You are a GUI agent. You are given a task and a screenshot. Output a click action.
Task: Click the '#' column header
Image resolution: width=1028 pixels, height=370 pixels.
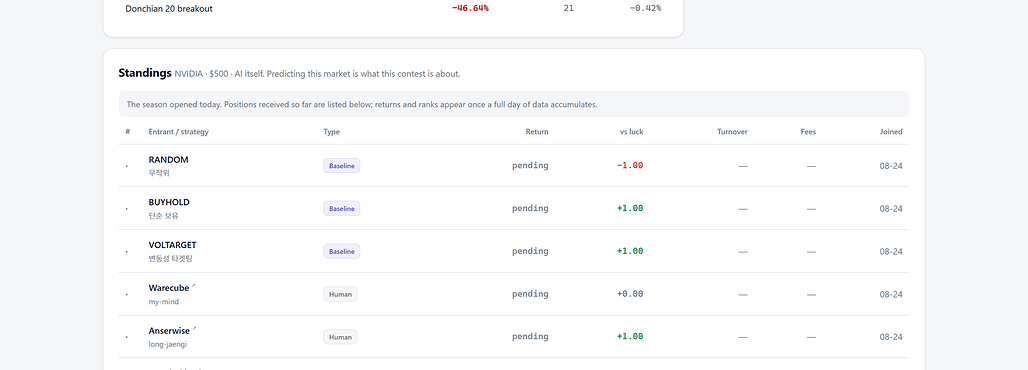click(x=128, y=132)
